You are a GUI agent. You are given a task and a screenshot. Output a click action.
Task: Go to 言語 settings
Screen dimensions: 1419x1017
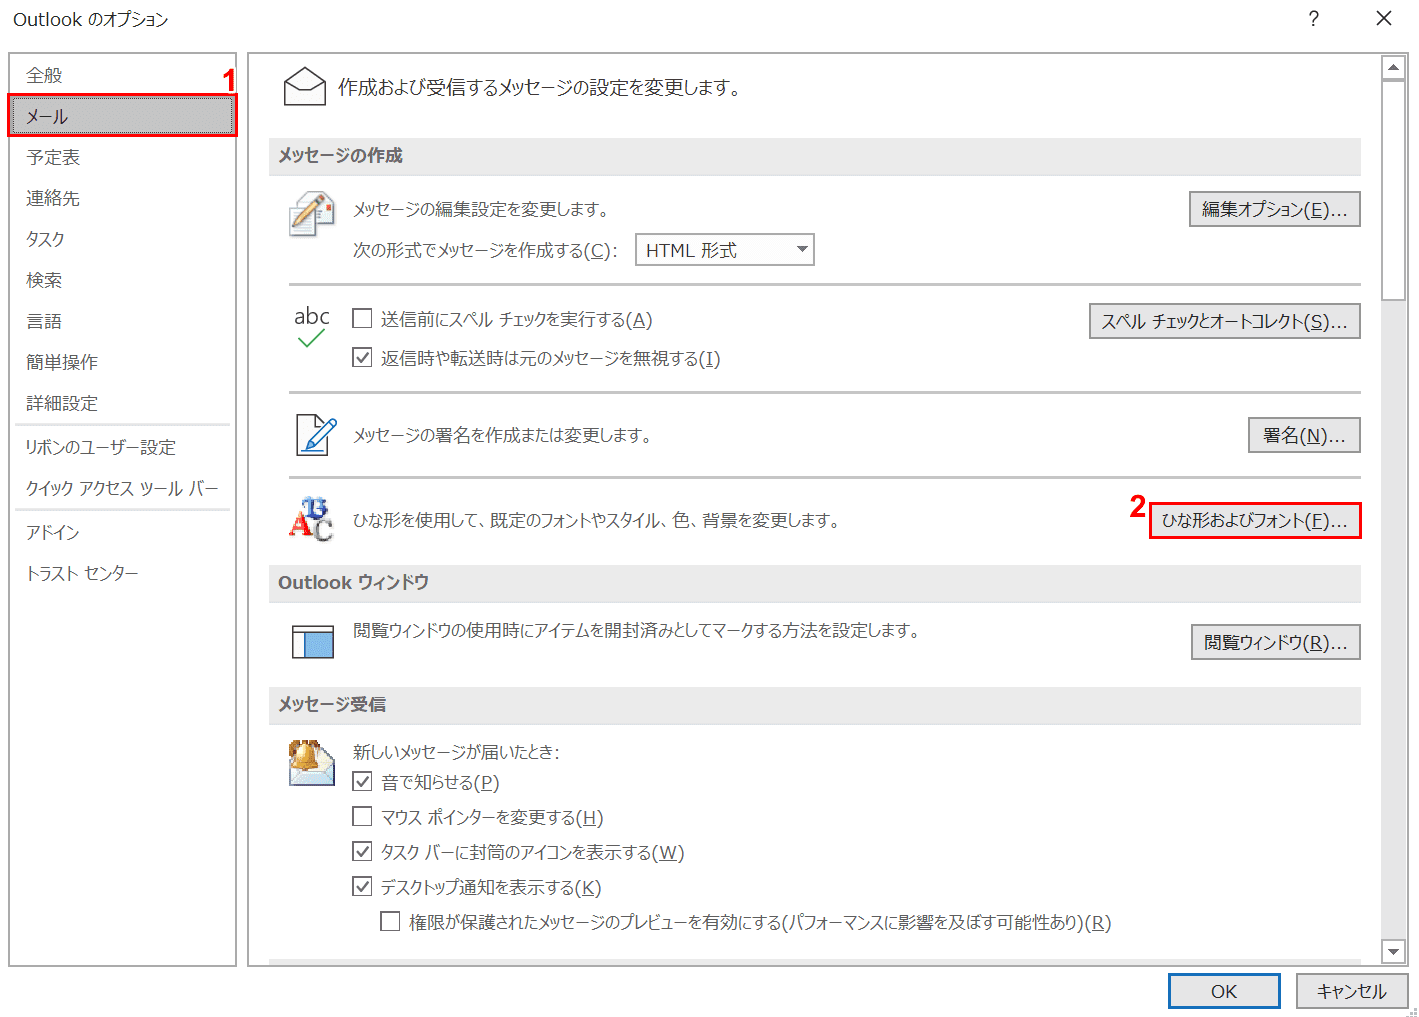click(x=123, y=321)
